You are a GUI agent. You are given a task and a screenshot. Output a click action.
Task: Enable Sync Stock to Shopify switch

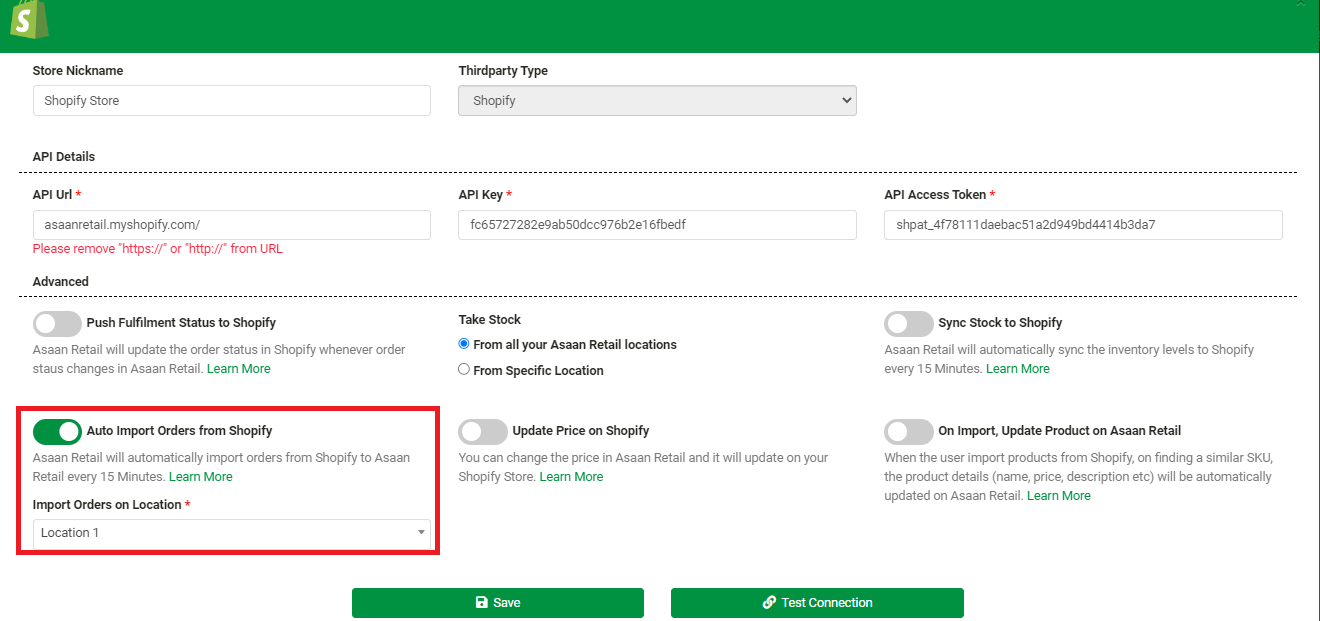[x=909, y=323]
